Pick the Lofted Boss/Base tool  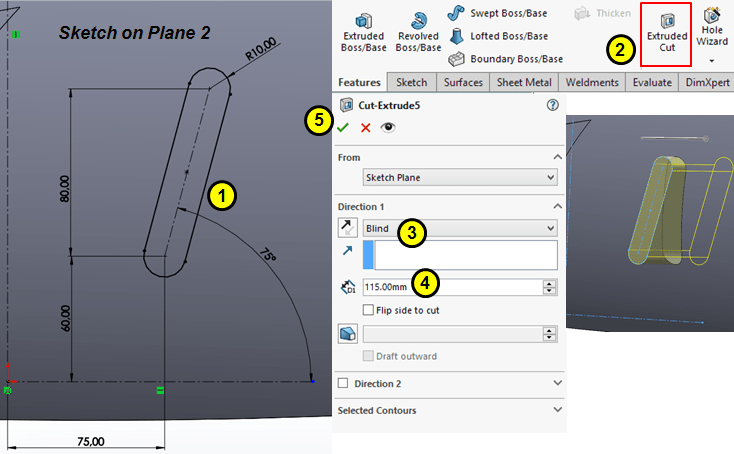(x=504, y=36)
